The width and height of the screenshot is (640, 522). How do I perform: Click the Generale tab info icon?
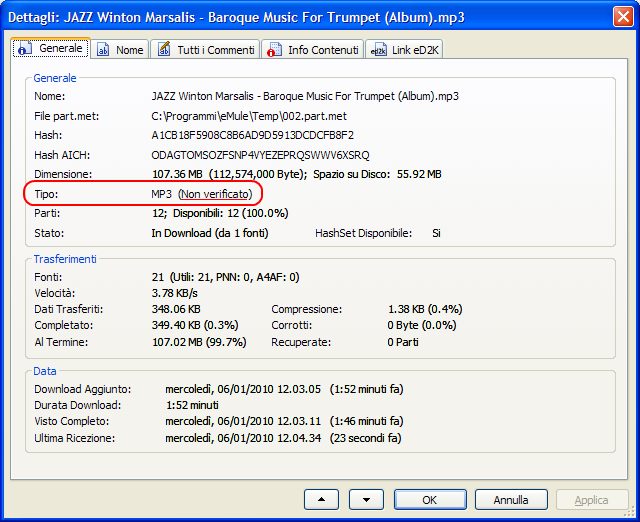point(24,49)
